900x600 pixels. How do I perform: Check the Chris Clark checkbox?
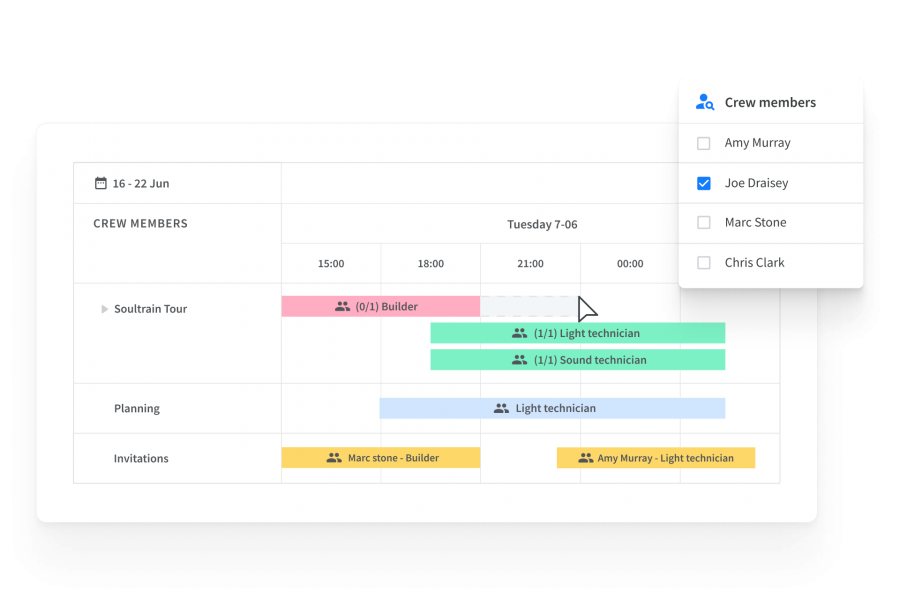[x=704, y=262]
